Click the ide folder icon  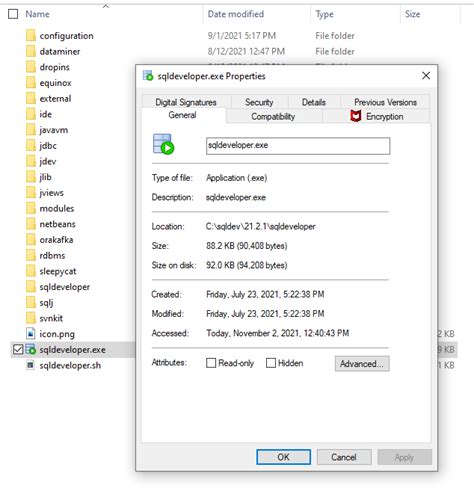31,114
